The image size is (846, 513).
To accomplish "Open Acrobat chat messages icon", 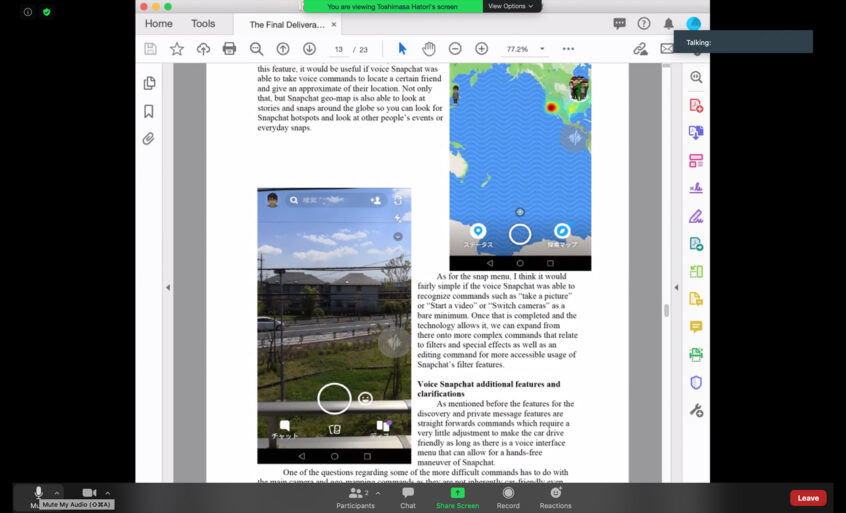I will pos(619,23).
